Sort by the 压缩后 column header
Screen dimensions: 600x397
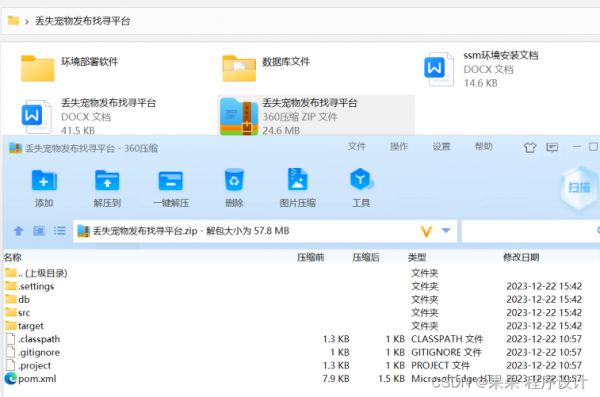366,257
